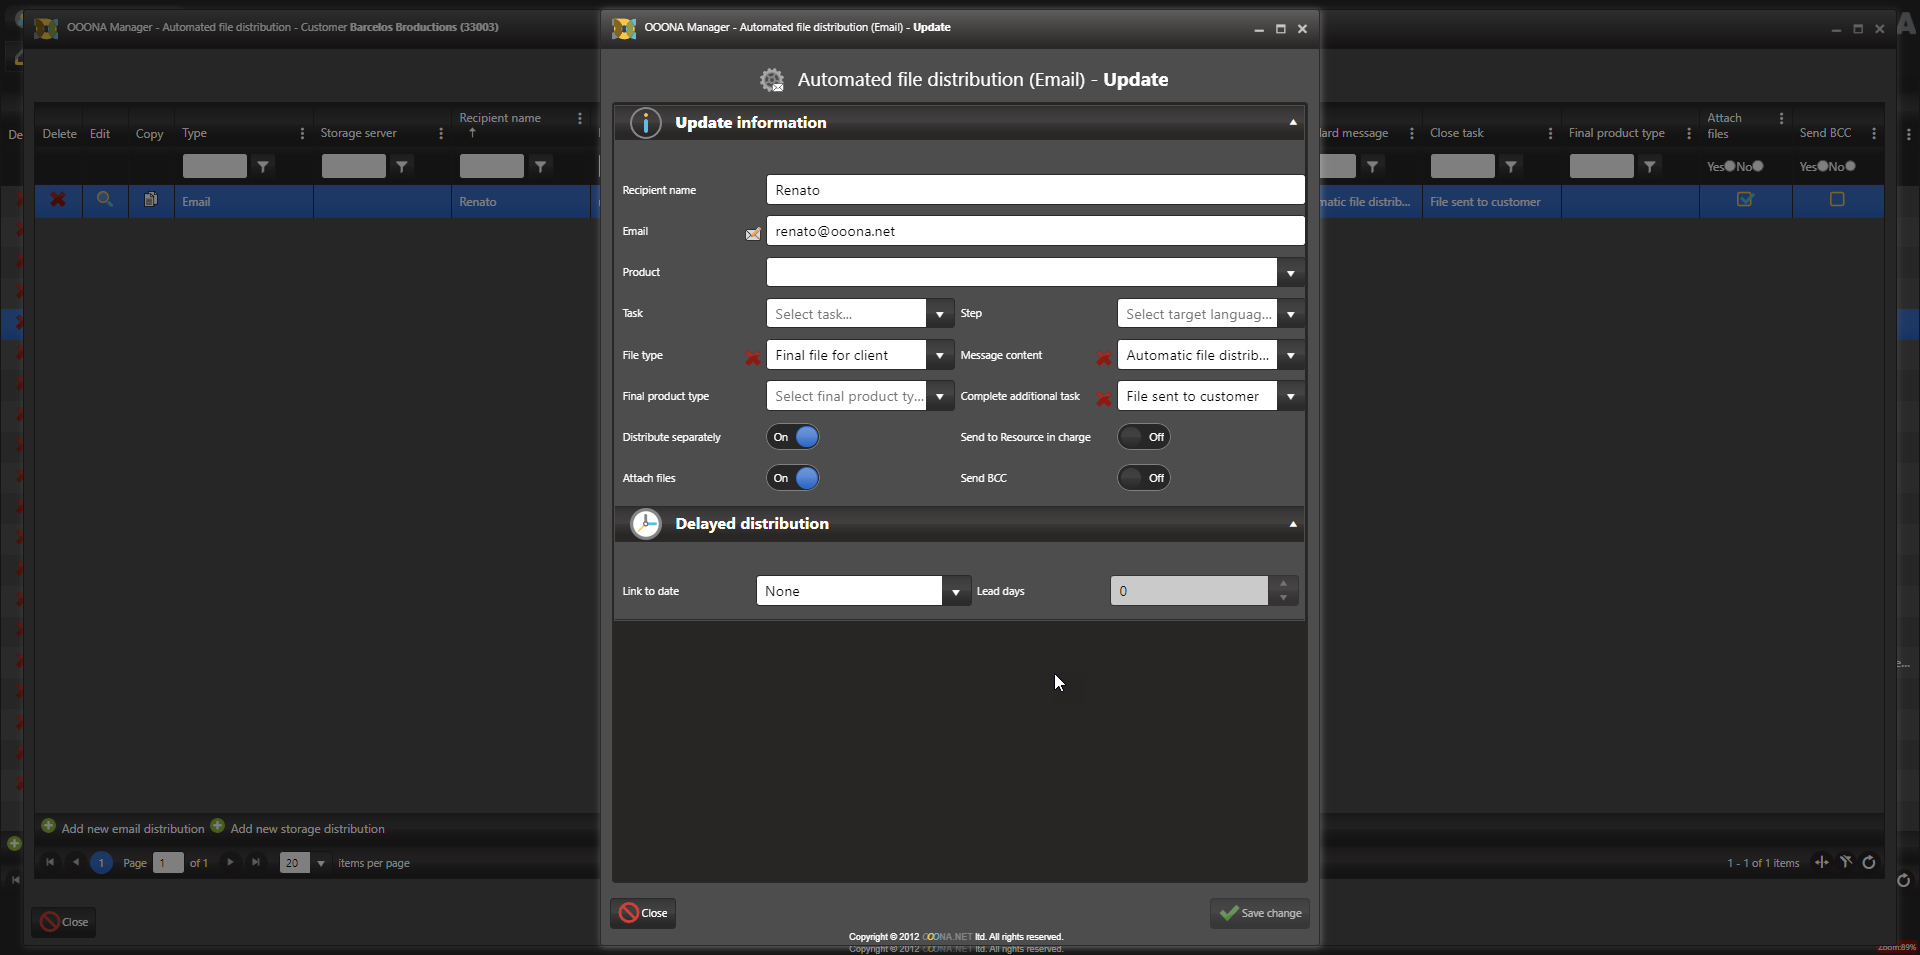The image size is (1920, 955).
Task: Click the magnifier edit icon in Renato row
Action: (x=104, y=200)
